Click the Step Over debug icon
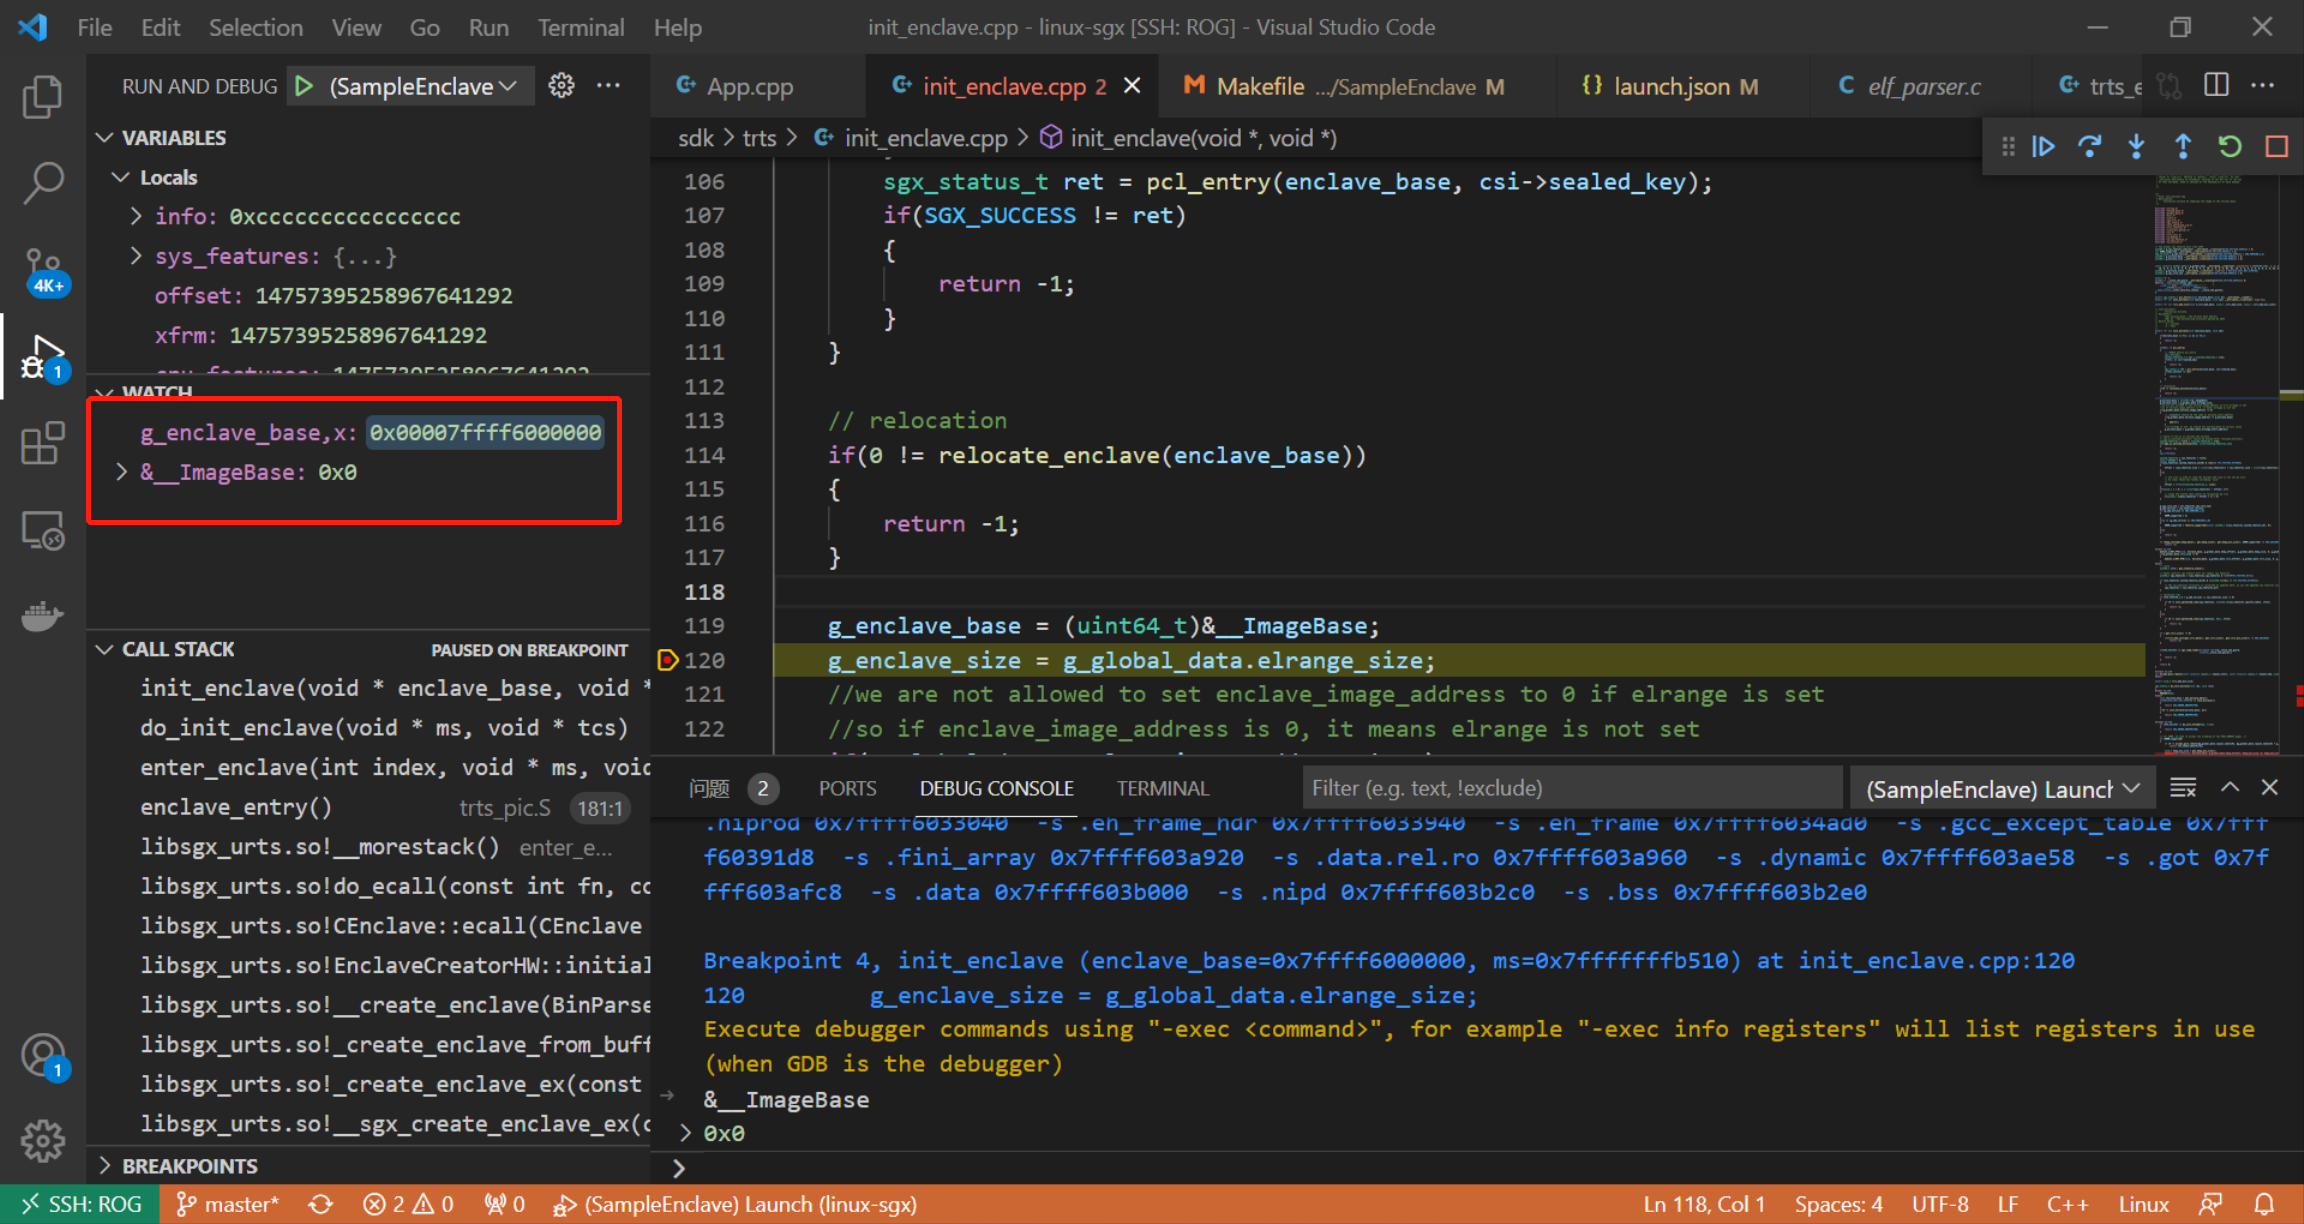The width and height of the screenshot is (2304, 1224). pyautogui.click(x=2089, y=146)
